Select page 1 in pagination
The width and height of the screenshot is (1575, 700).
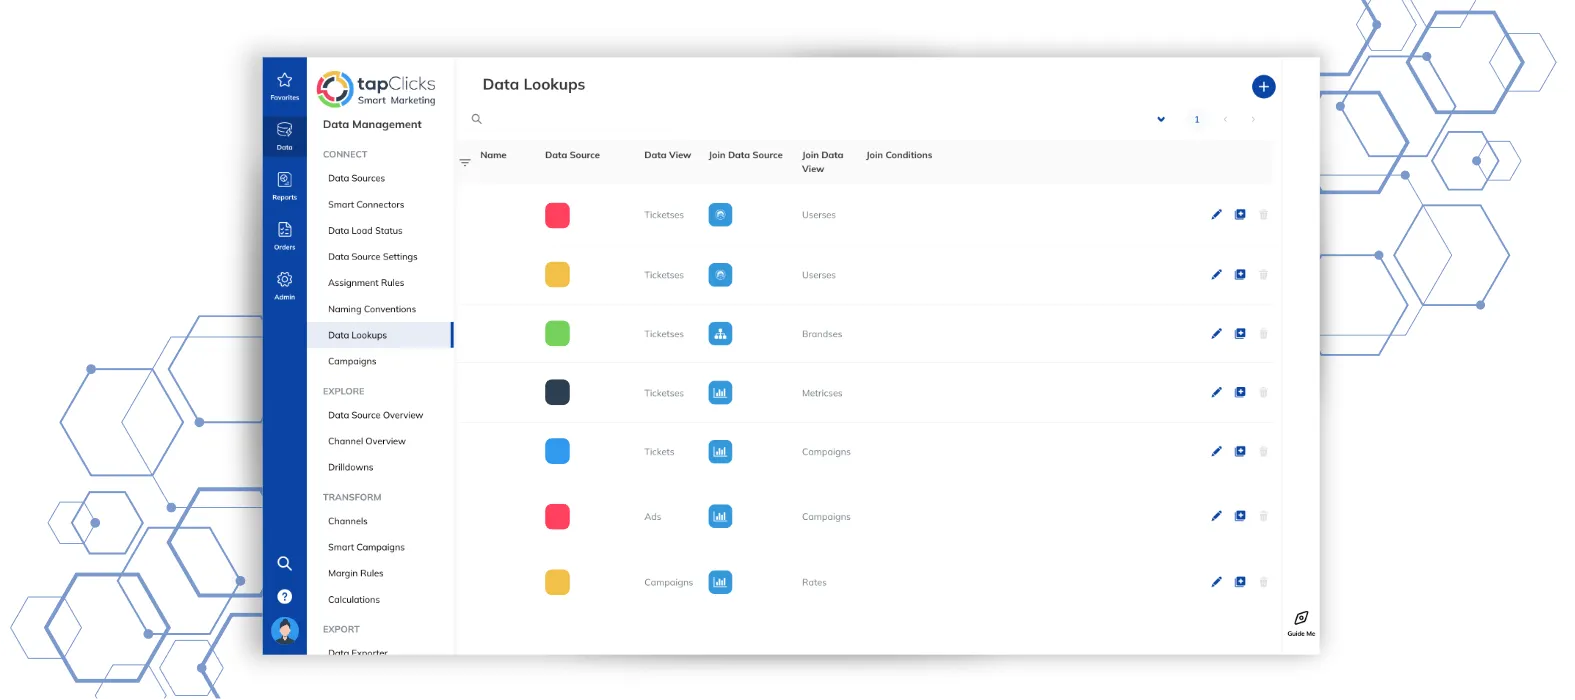1197,119
